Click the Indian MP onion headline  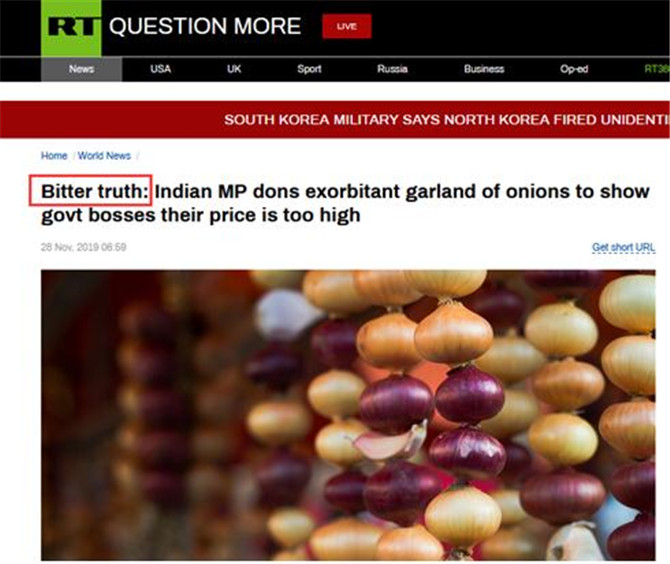pyautogui.click(x=345, y=203)
